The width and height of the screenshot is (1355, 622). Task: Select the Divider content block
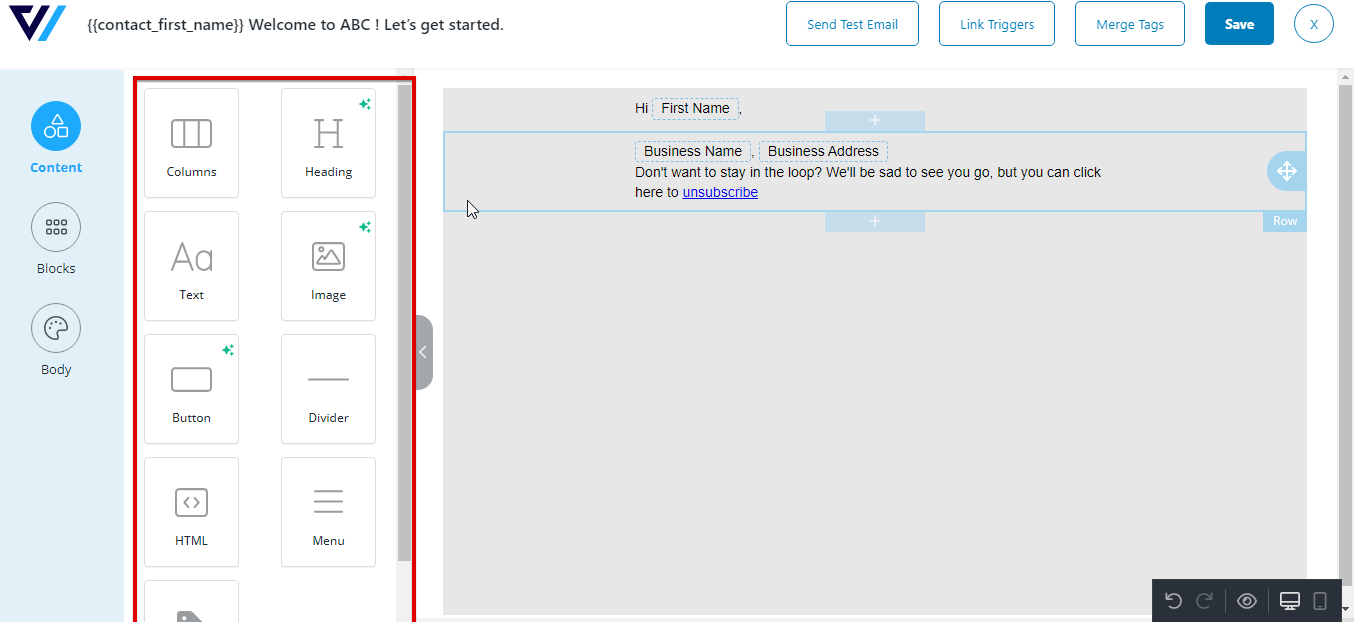tap(328, 389)
